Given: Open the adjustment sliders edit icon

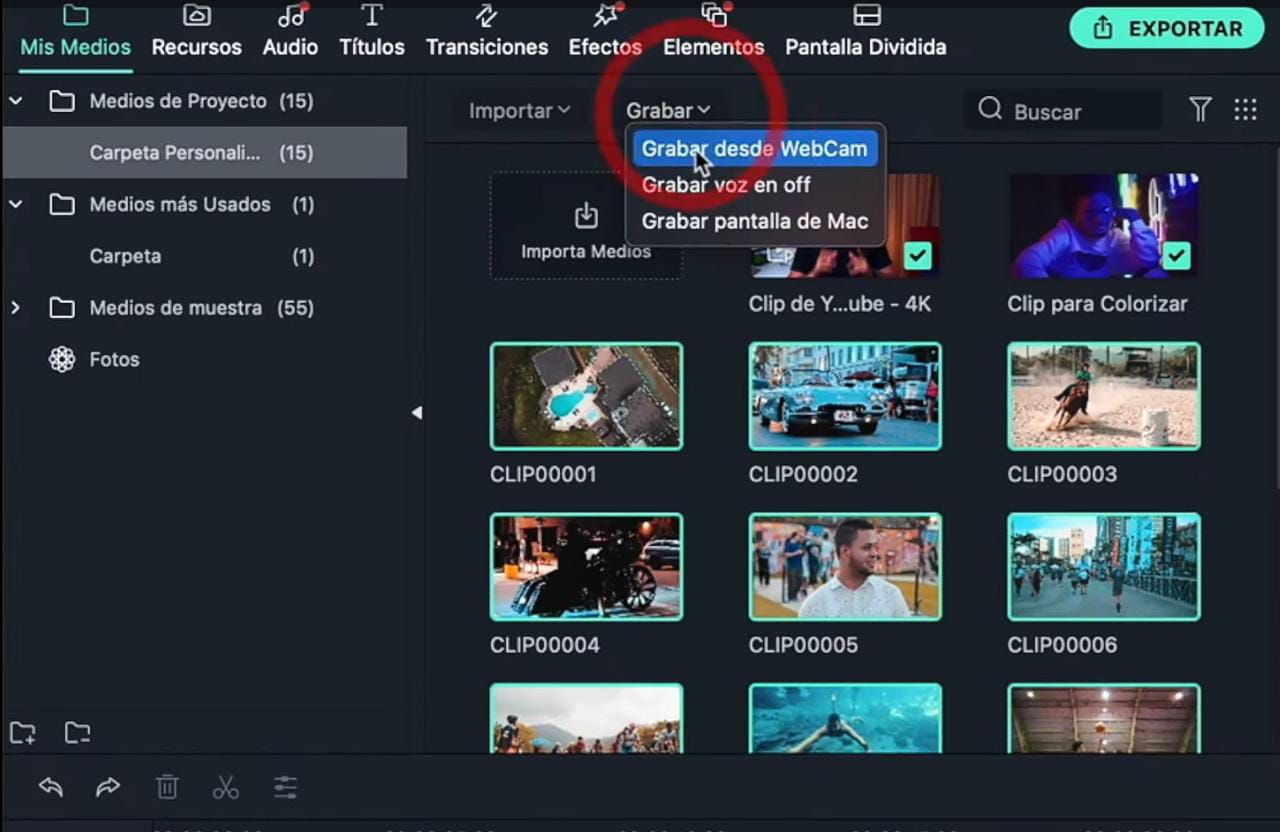Looking at the screenshot, I should [285, 787].
